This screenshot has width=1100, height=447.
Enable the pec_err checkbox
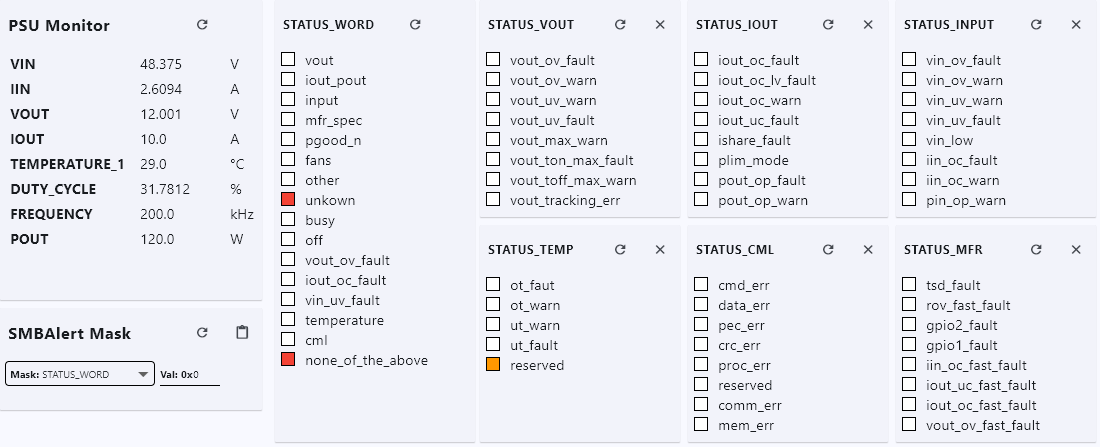pos(701,325)
